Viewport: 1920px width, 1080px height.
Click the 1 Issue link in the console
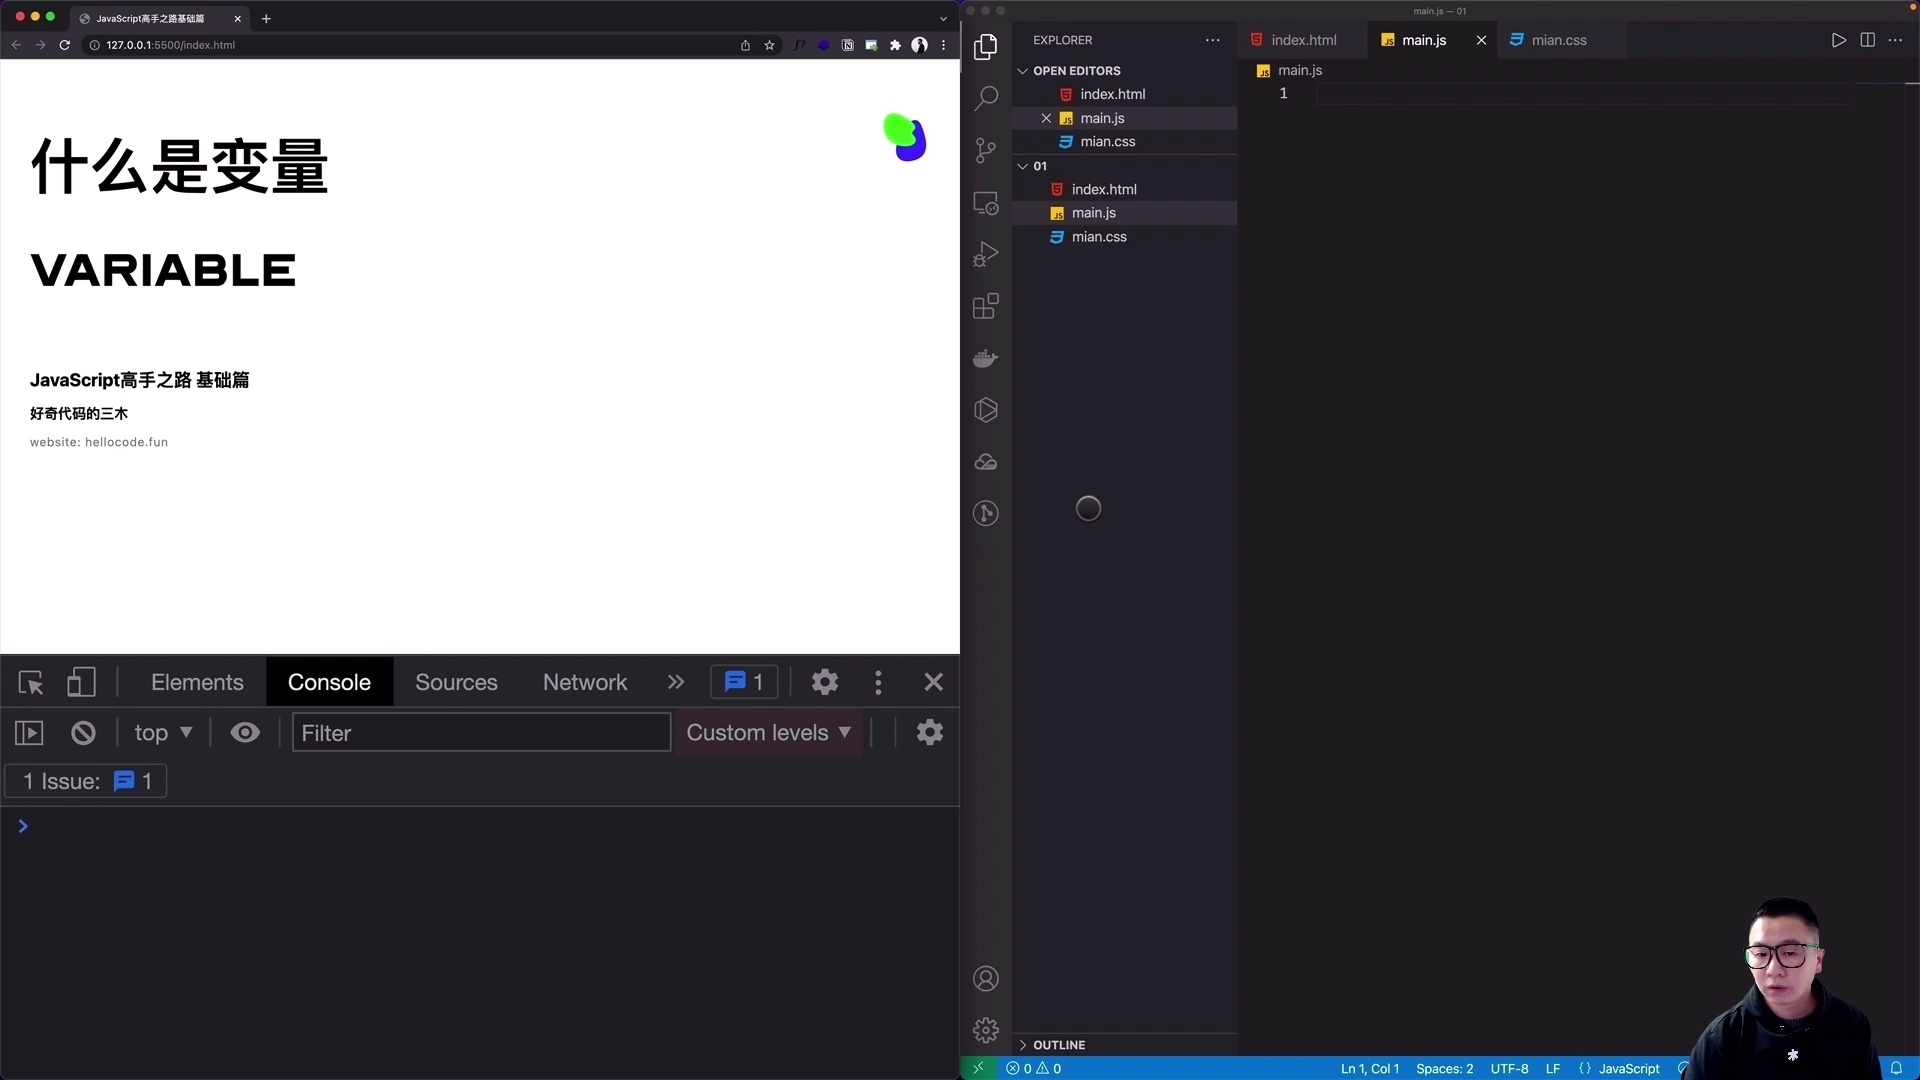click(85, 781)
